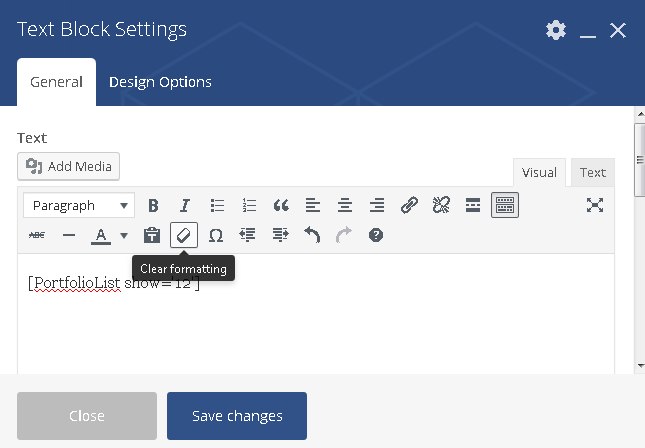Toggle bold formatting
This screenshot has height=448, width=645.
[x=153, y=205]
